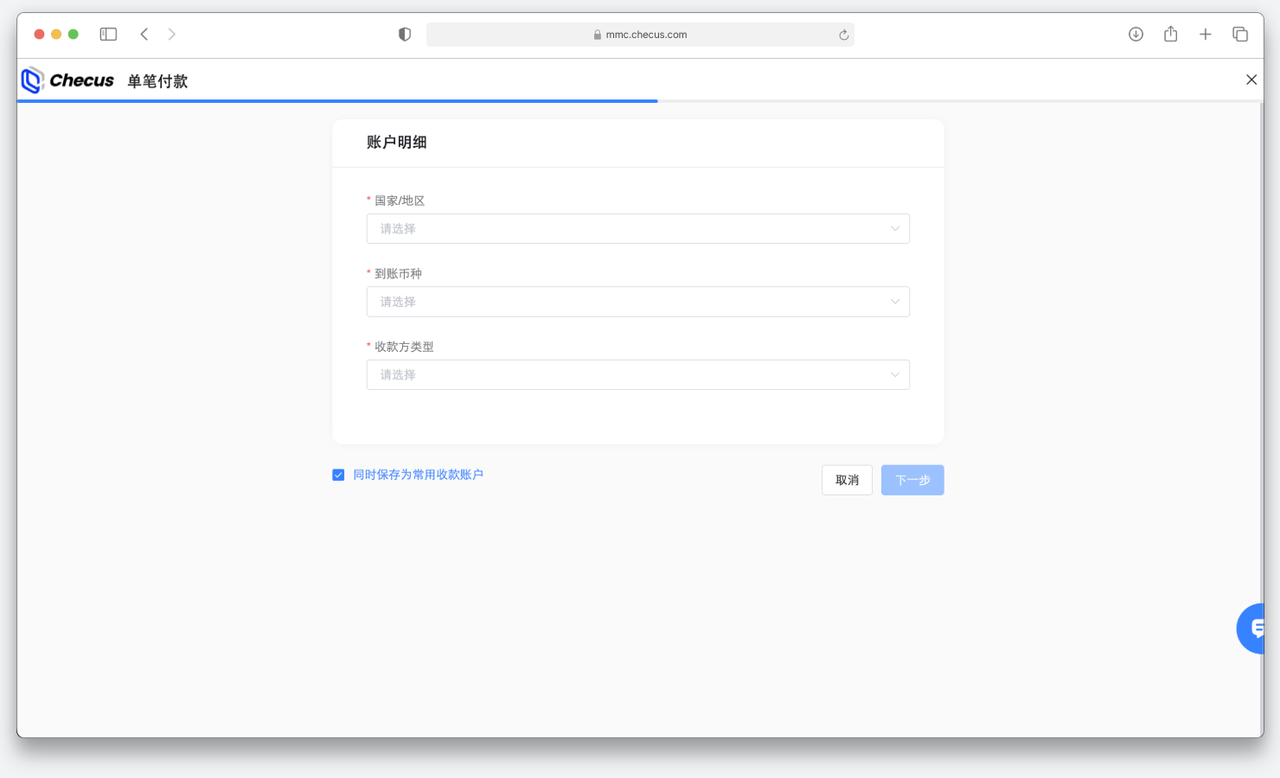
Task: Click the privacy shield icon
Action: [404, 34]
